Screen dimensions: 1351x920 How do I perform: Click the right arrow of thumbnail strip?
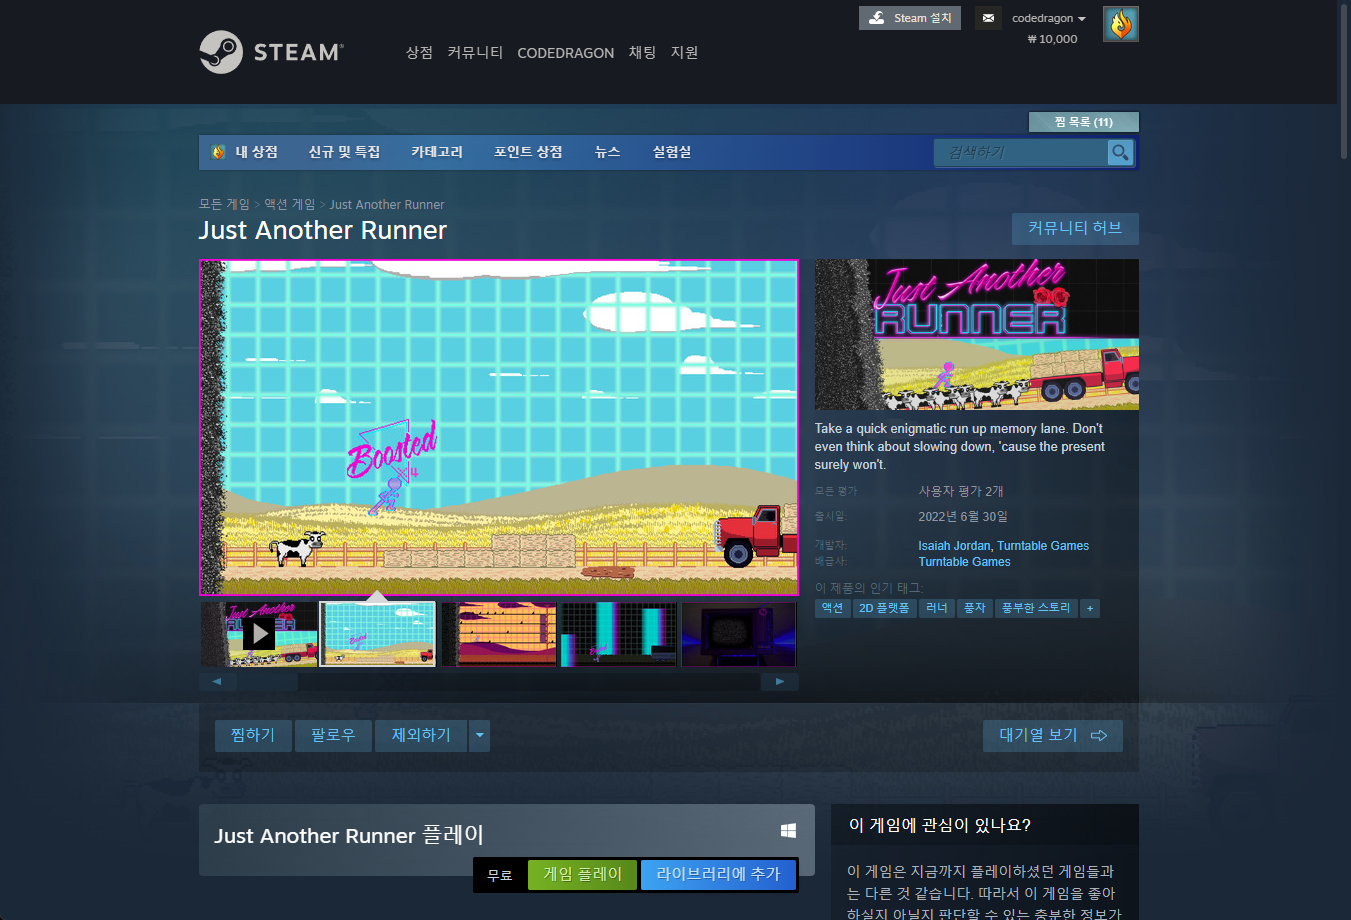(780, 682)
